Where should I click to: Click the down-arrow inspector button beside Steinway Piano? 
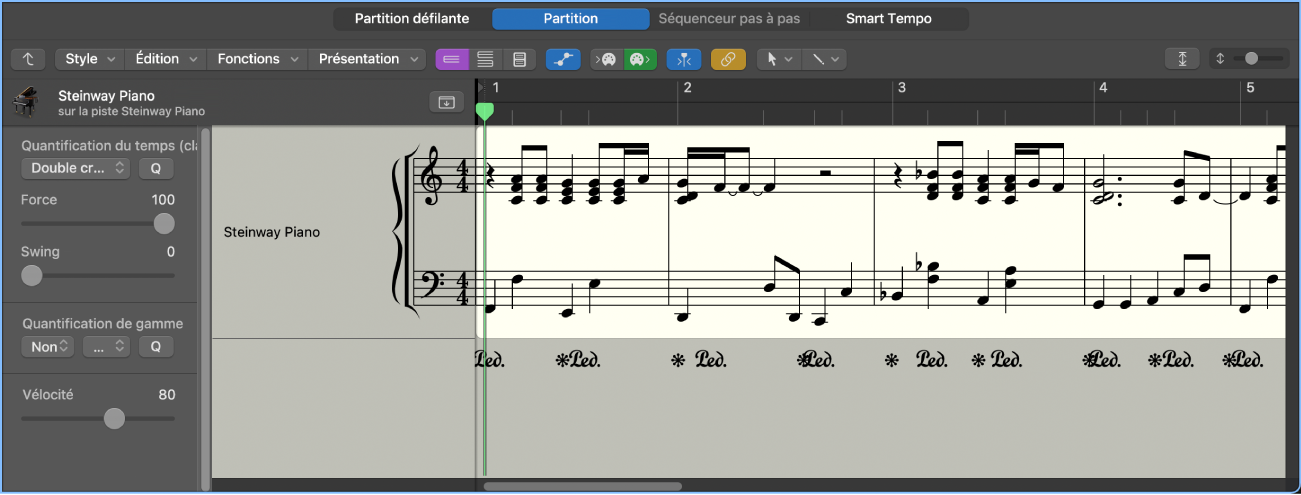pyautogui.click(x=446, y=102)
